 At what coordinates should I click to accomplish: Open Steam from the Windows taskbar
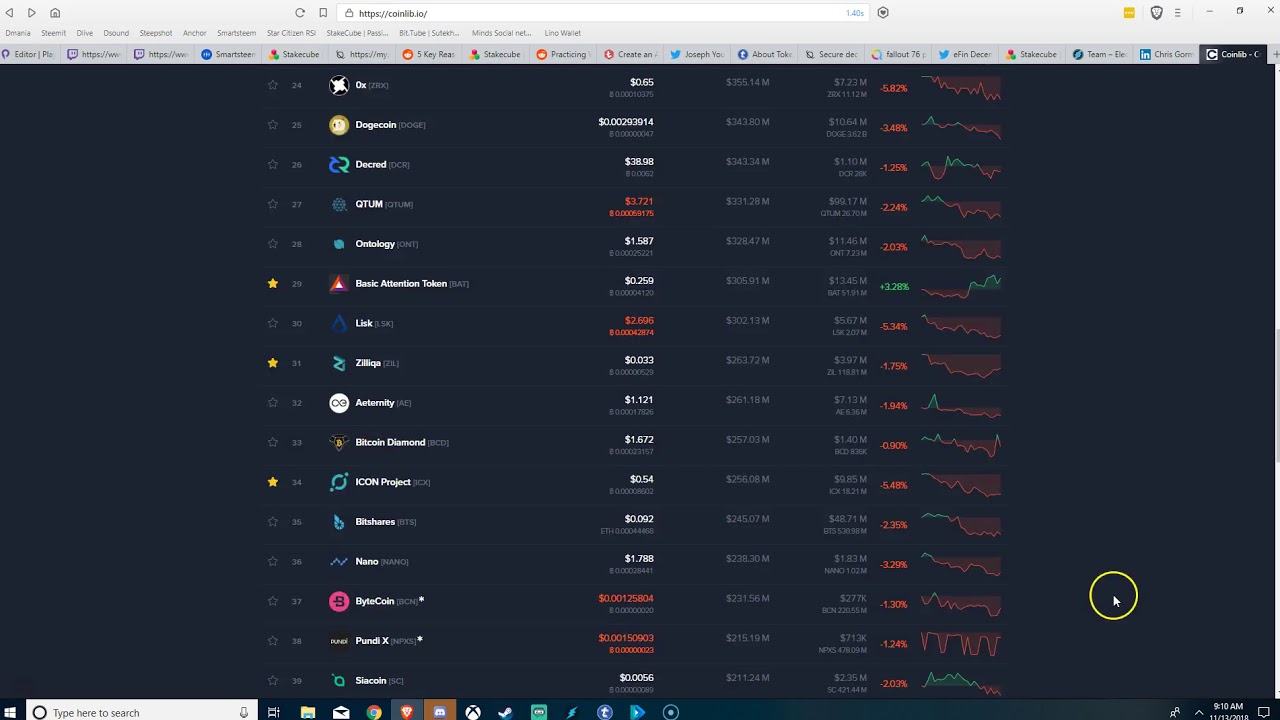tap(506, 712)
